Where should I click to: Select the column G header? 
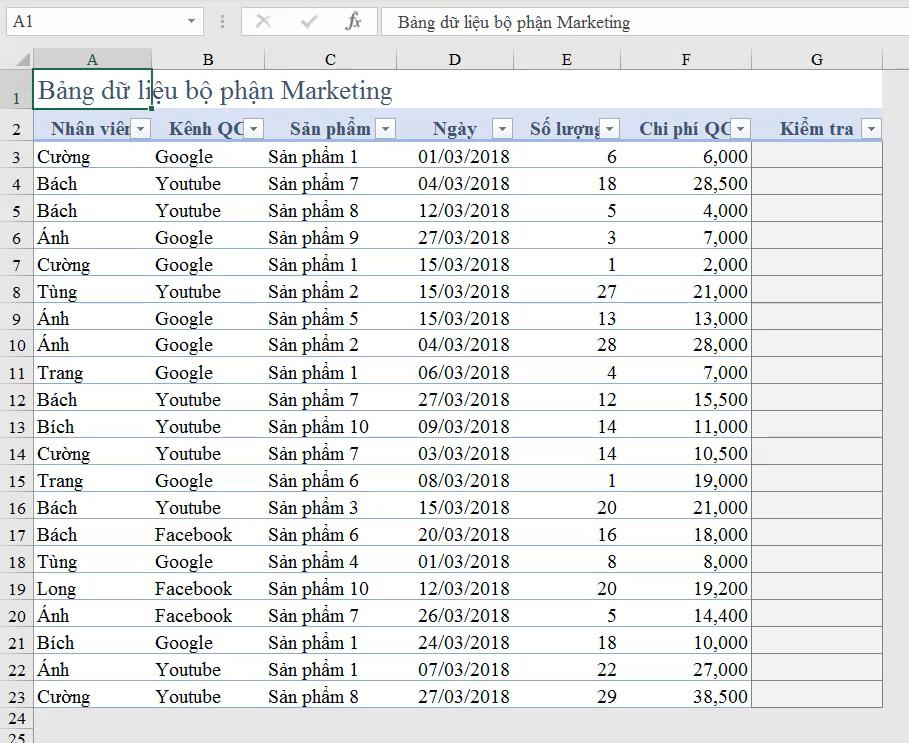click(816, 59)
